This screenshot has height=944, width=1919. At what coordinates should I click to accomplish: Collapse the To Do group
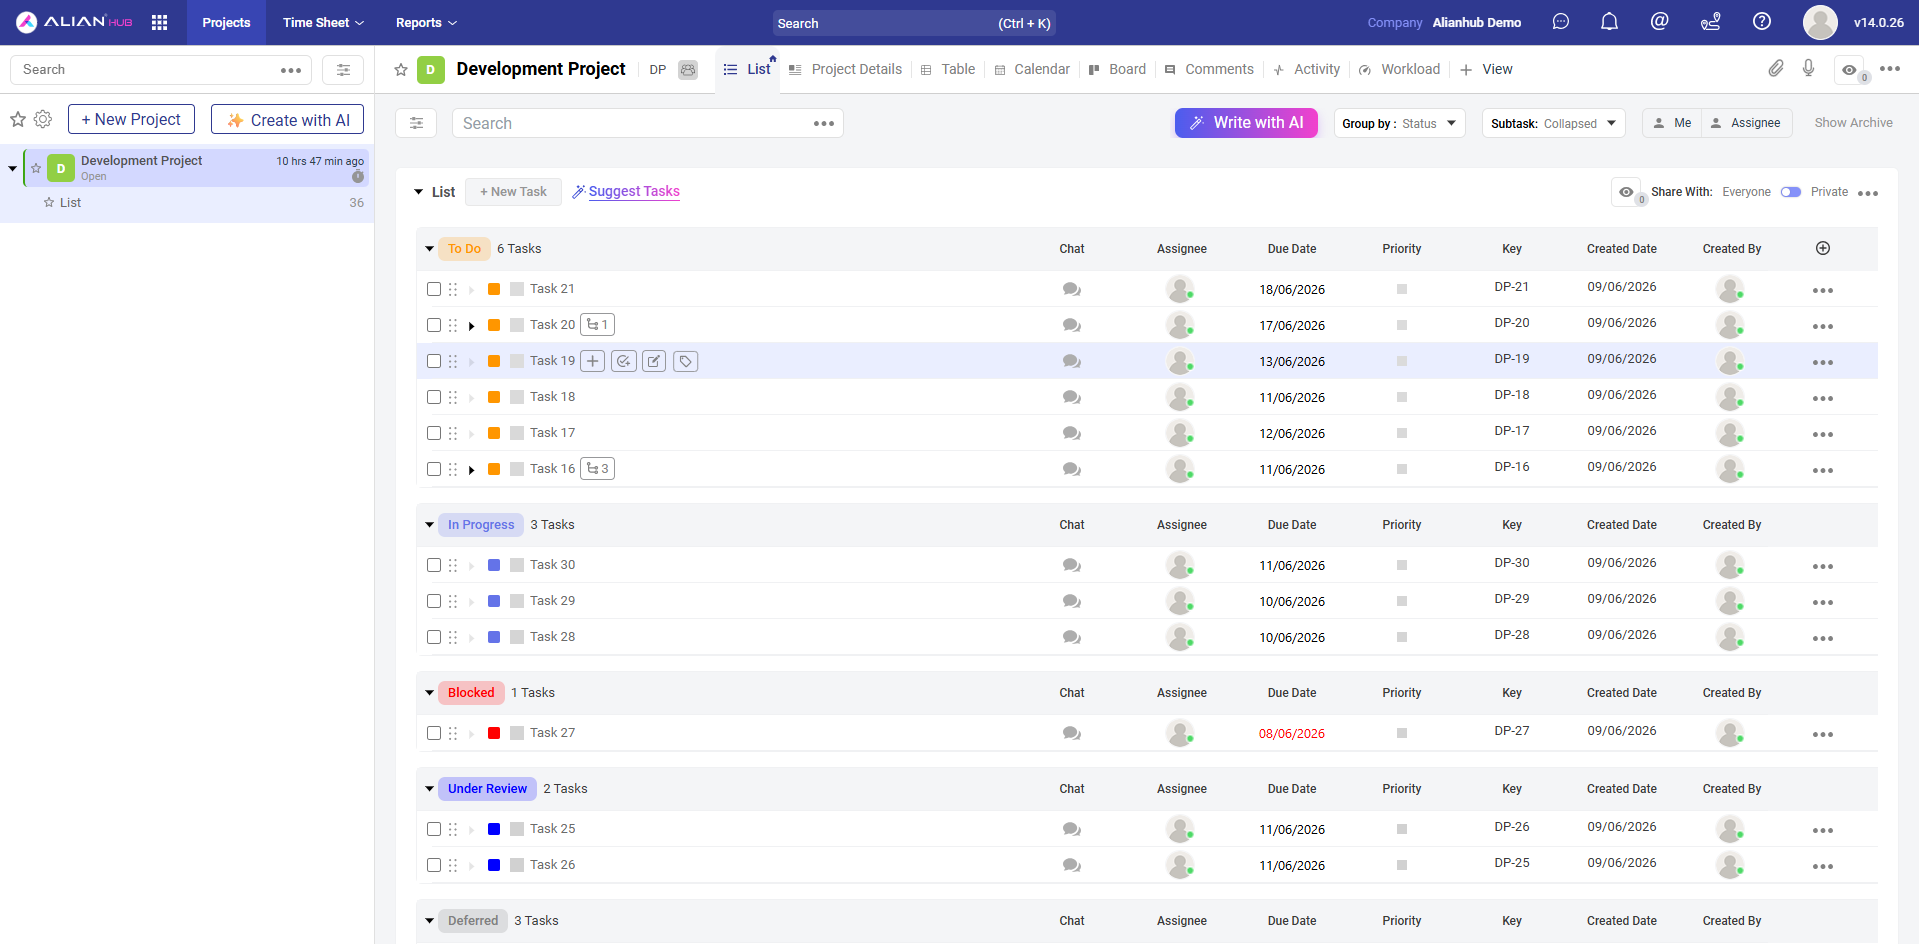(430, 249)
